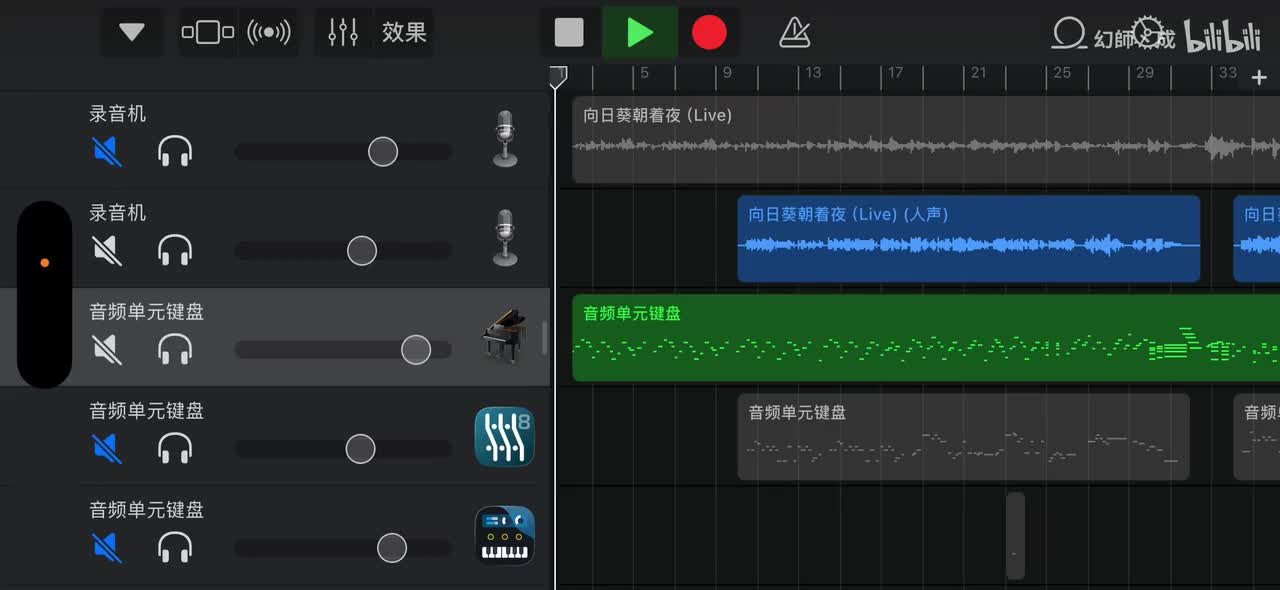Mute the second 录音机 track

tap(107, 250)
